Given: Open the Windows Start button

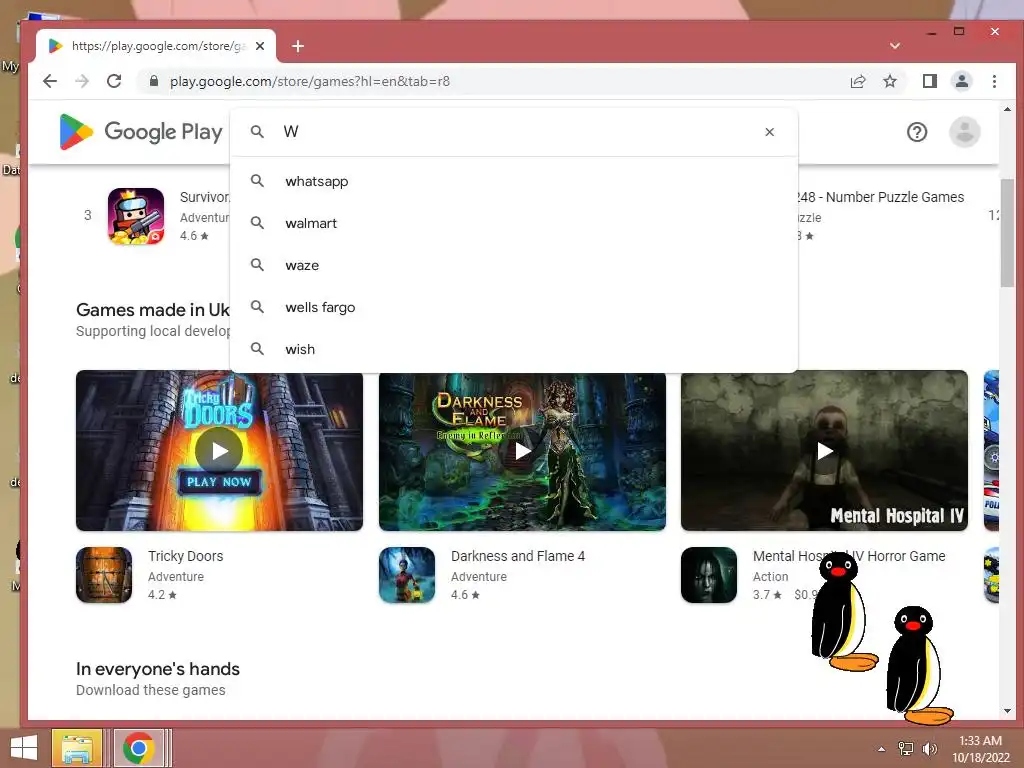Looking at the screenshot, I should (24, 748).
